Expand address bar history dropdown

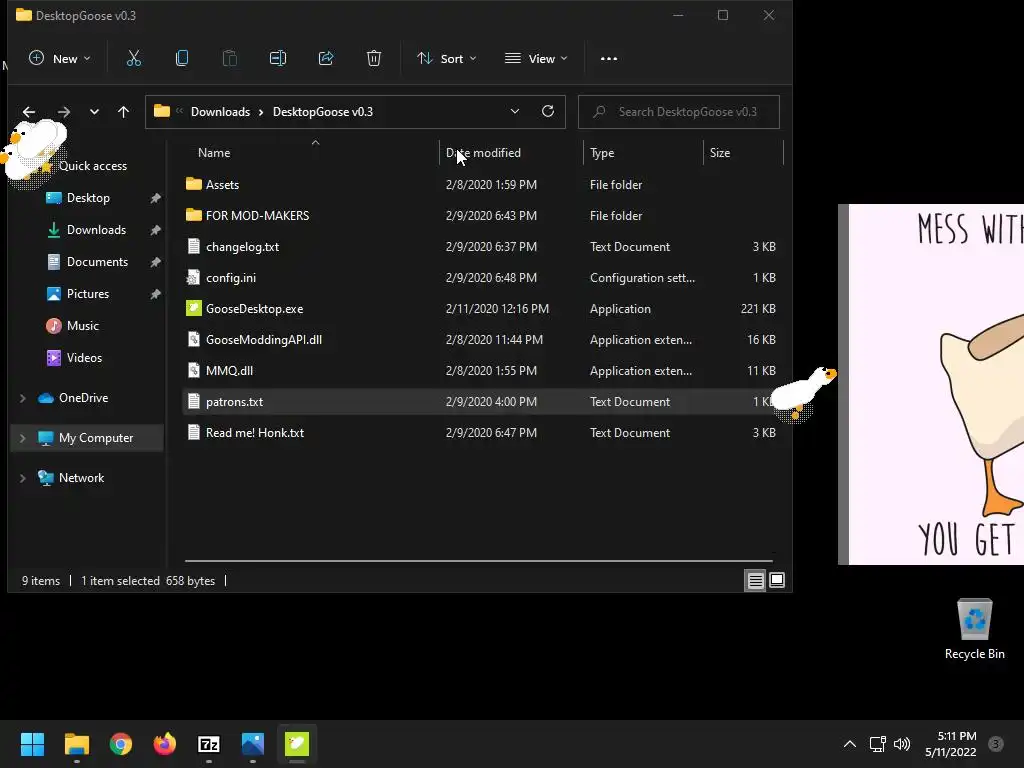(515, 111)
